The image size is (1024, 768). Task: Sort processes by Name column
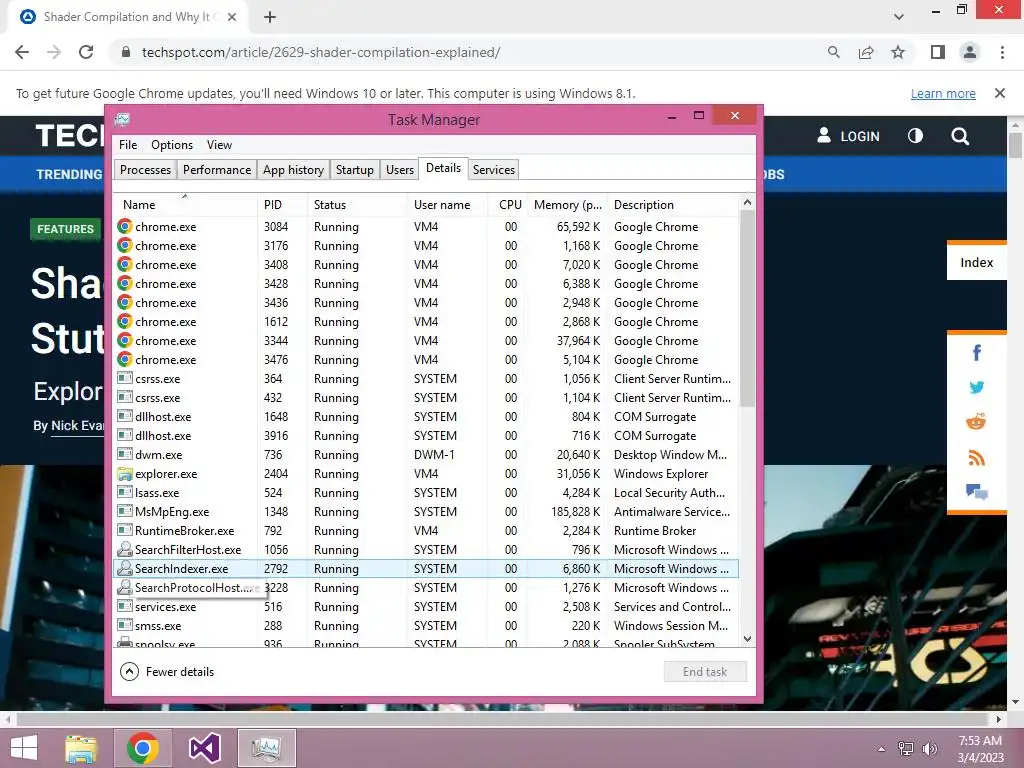click(x=185, y=204)
